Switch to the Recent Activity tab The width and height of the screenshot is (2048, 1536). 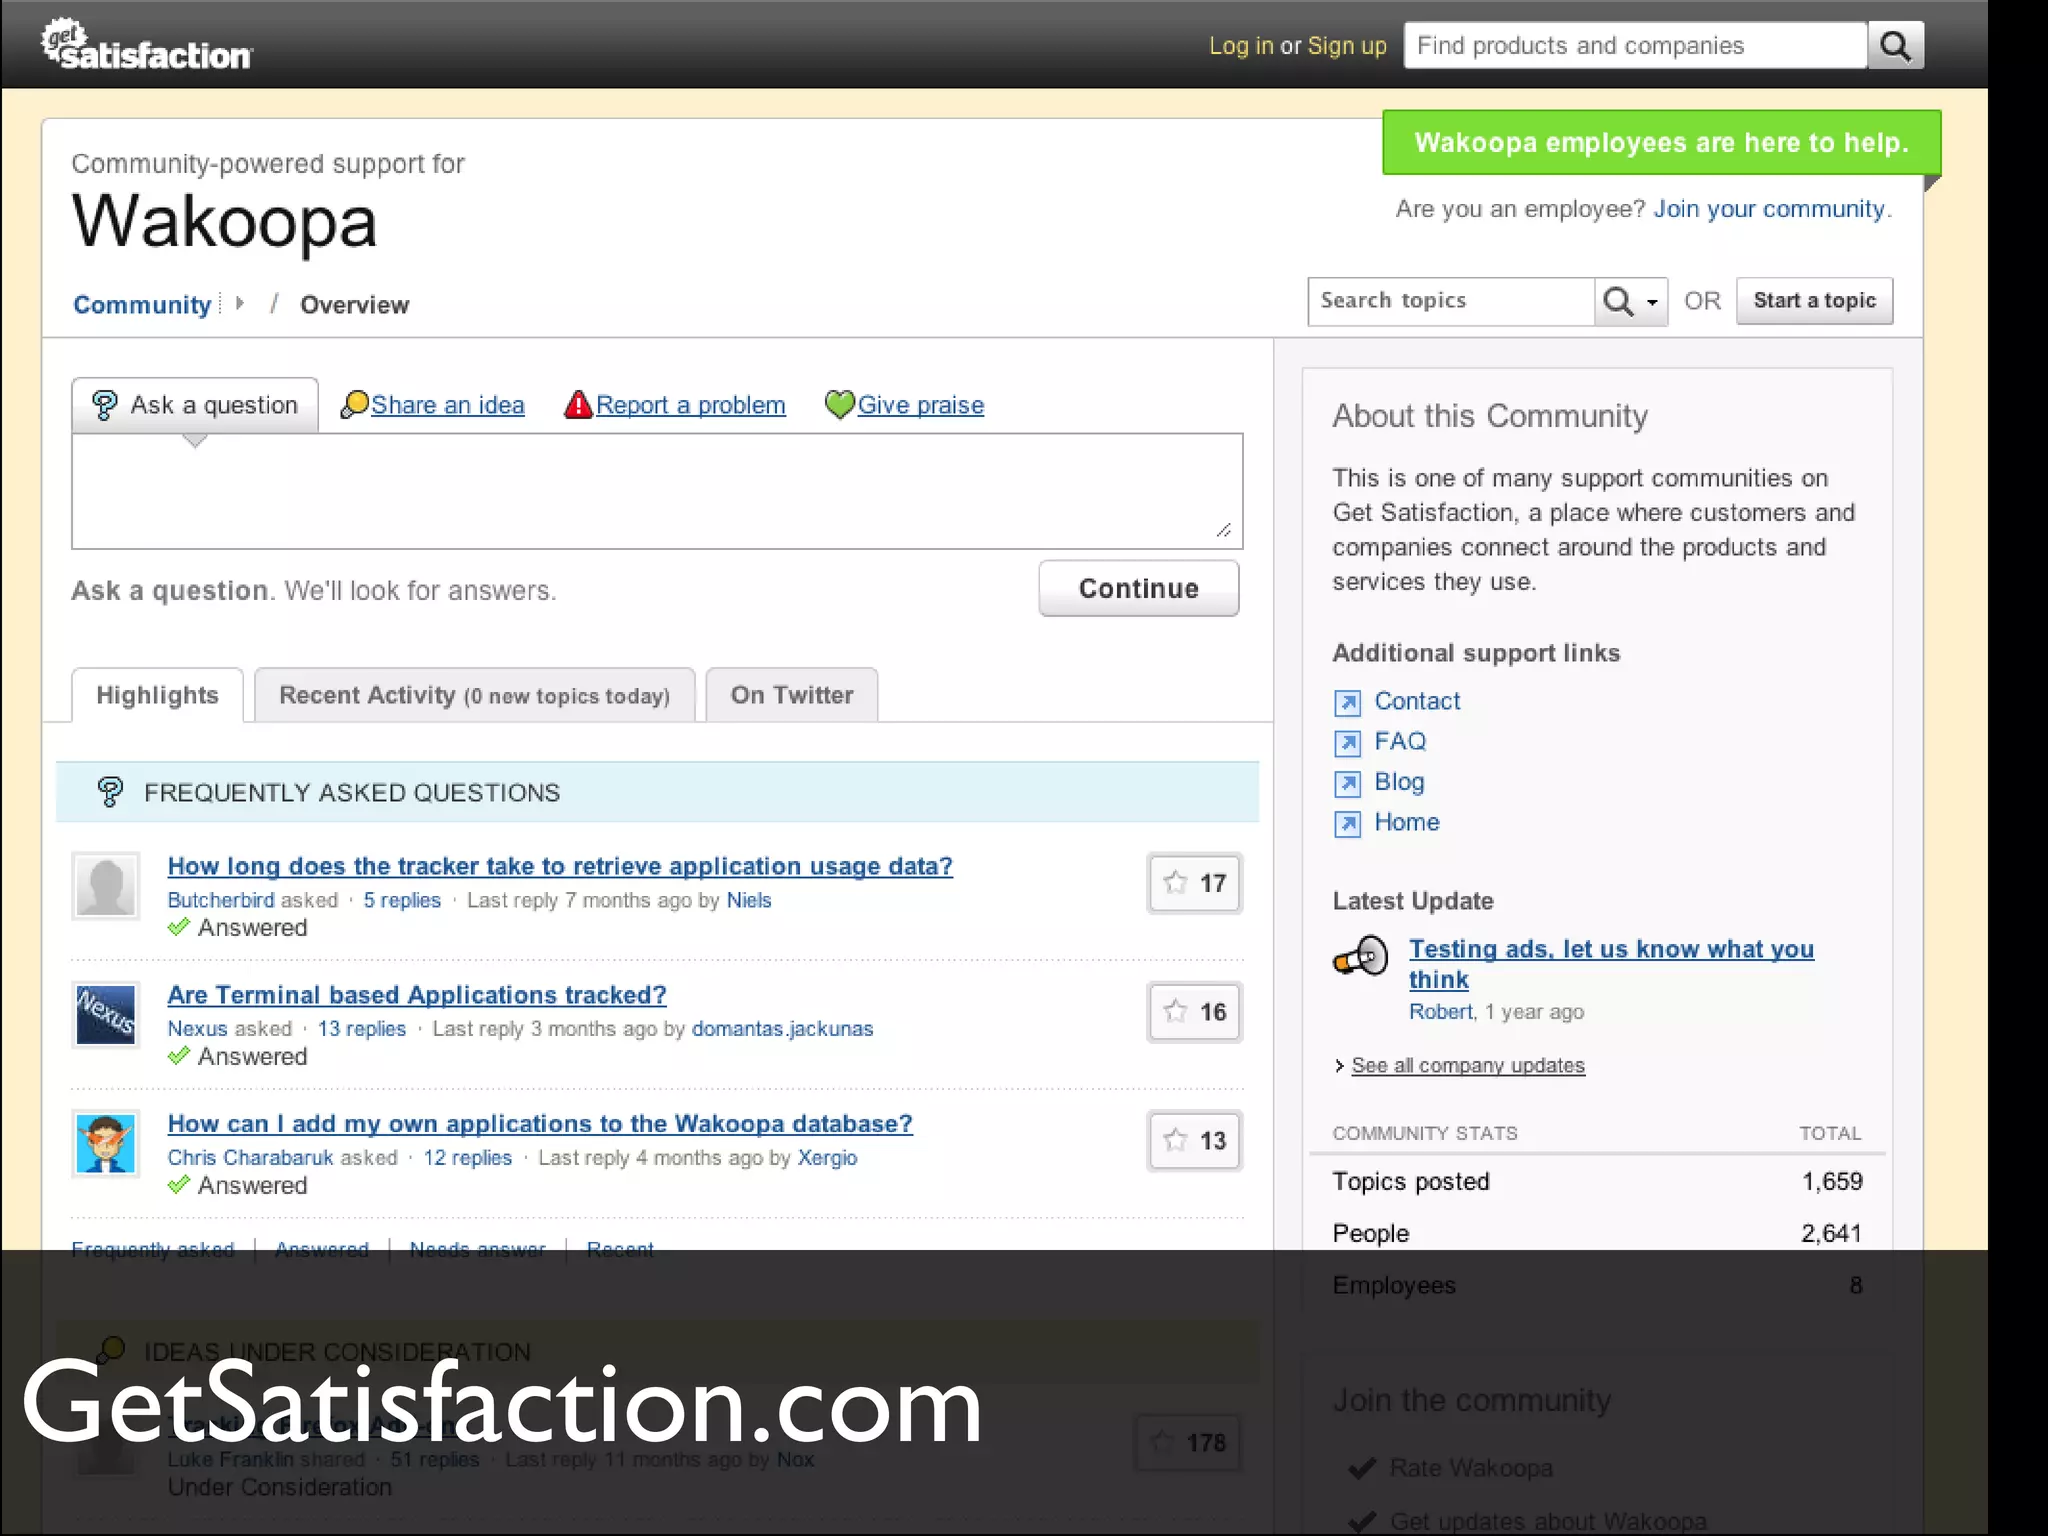[x=474, y=695]
